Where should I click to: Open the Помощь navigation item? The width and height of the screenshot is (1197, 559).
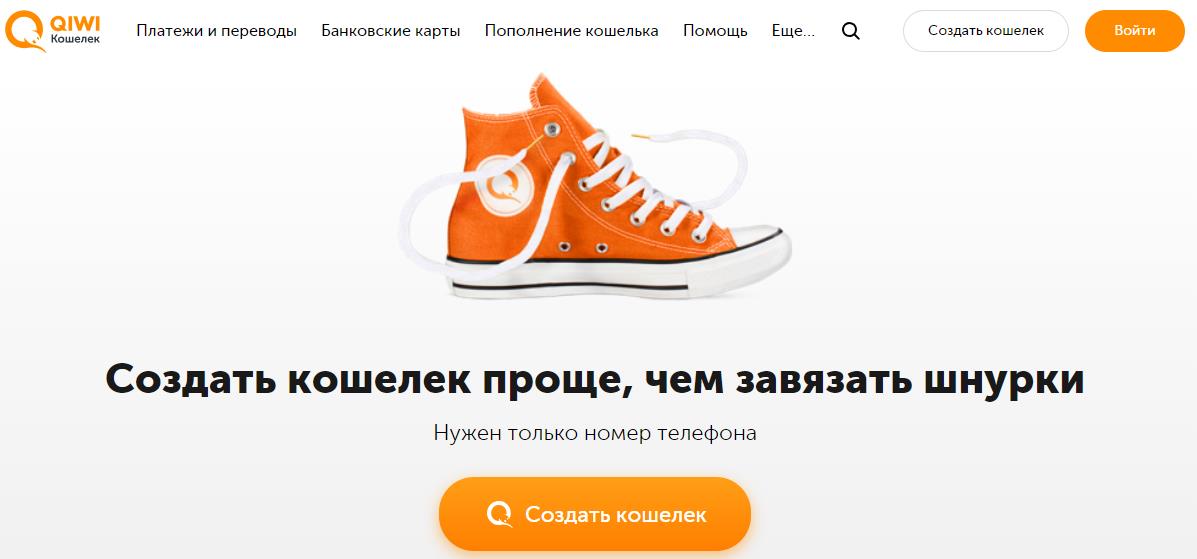[x=715, y=31]
